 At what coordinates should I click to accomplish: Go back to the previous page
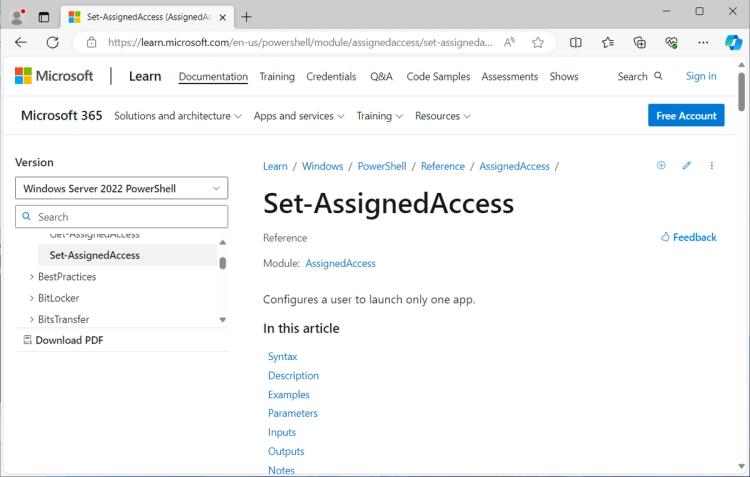pyautogui.click(x=21, y=43)
